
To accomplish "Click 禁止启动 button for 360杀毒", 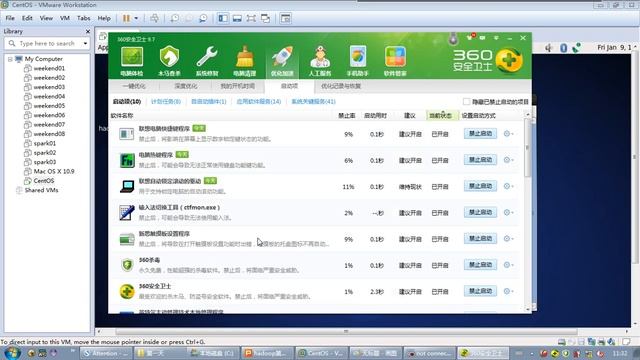I will pyautogui.click(x=480, y=265).
